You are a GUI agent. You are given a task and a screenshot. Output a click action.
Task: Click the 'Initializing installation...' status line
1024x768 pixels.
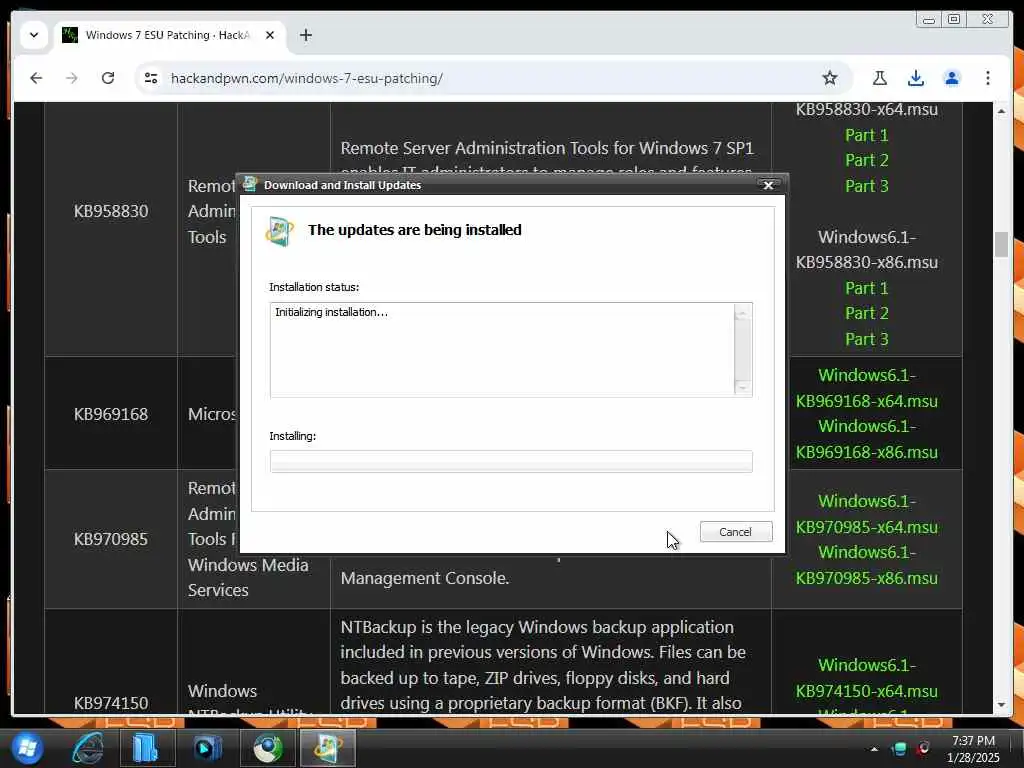pyautogui.click(x=332, y=312)
